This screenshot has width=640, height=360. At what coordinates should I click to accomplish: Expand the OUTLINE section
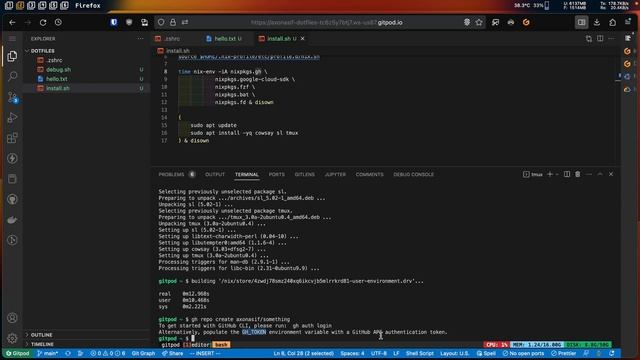(86, 335)
